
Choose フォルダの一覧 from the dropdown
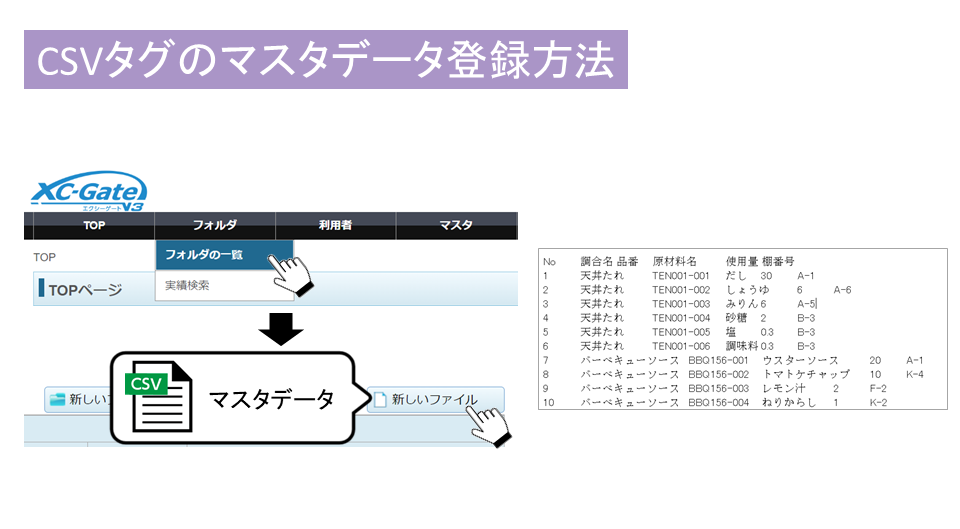click(x=204, y=255)
